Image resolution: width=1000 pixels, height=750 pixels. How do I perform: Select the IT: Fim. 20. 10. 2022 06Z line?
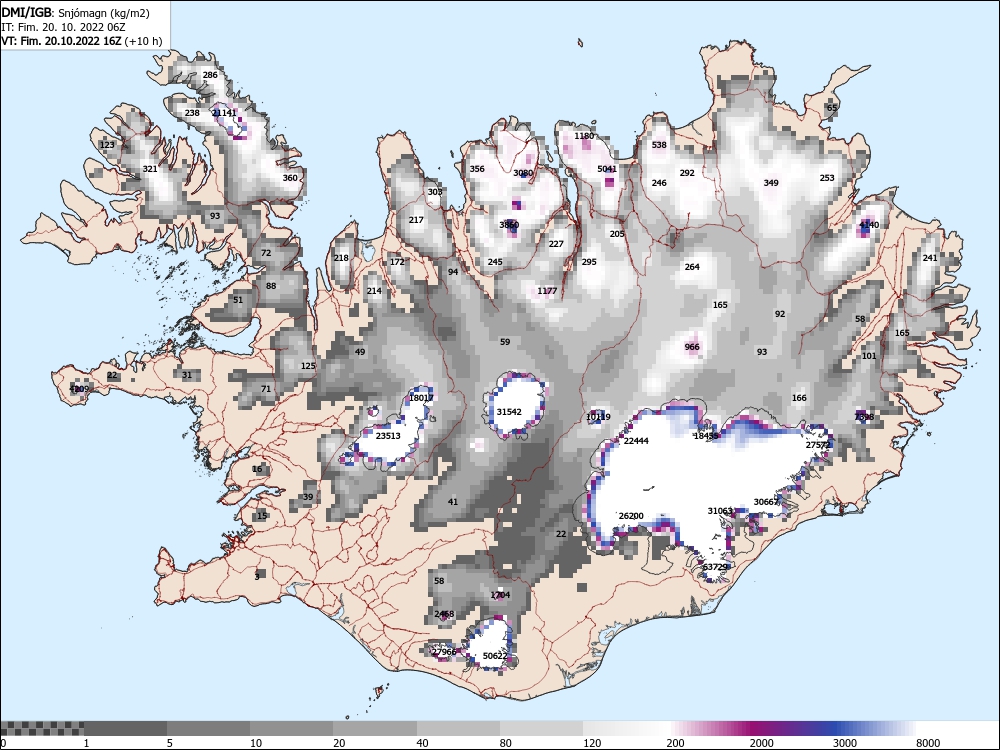click(x=63, y=27)
